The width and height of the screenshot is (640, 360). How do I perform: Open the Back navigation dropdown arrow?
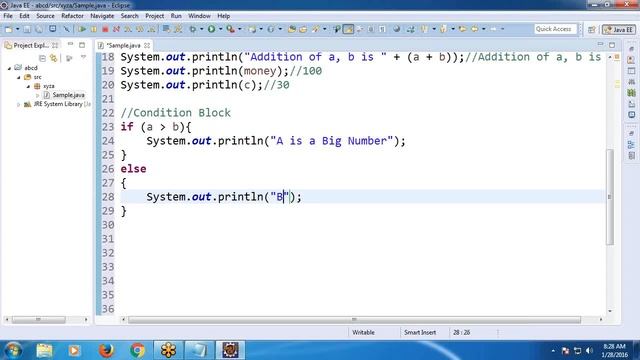pos(484,29)
